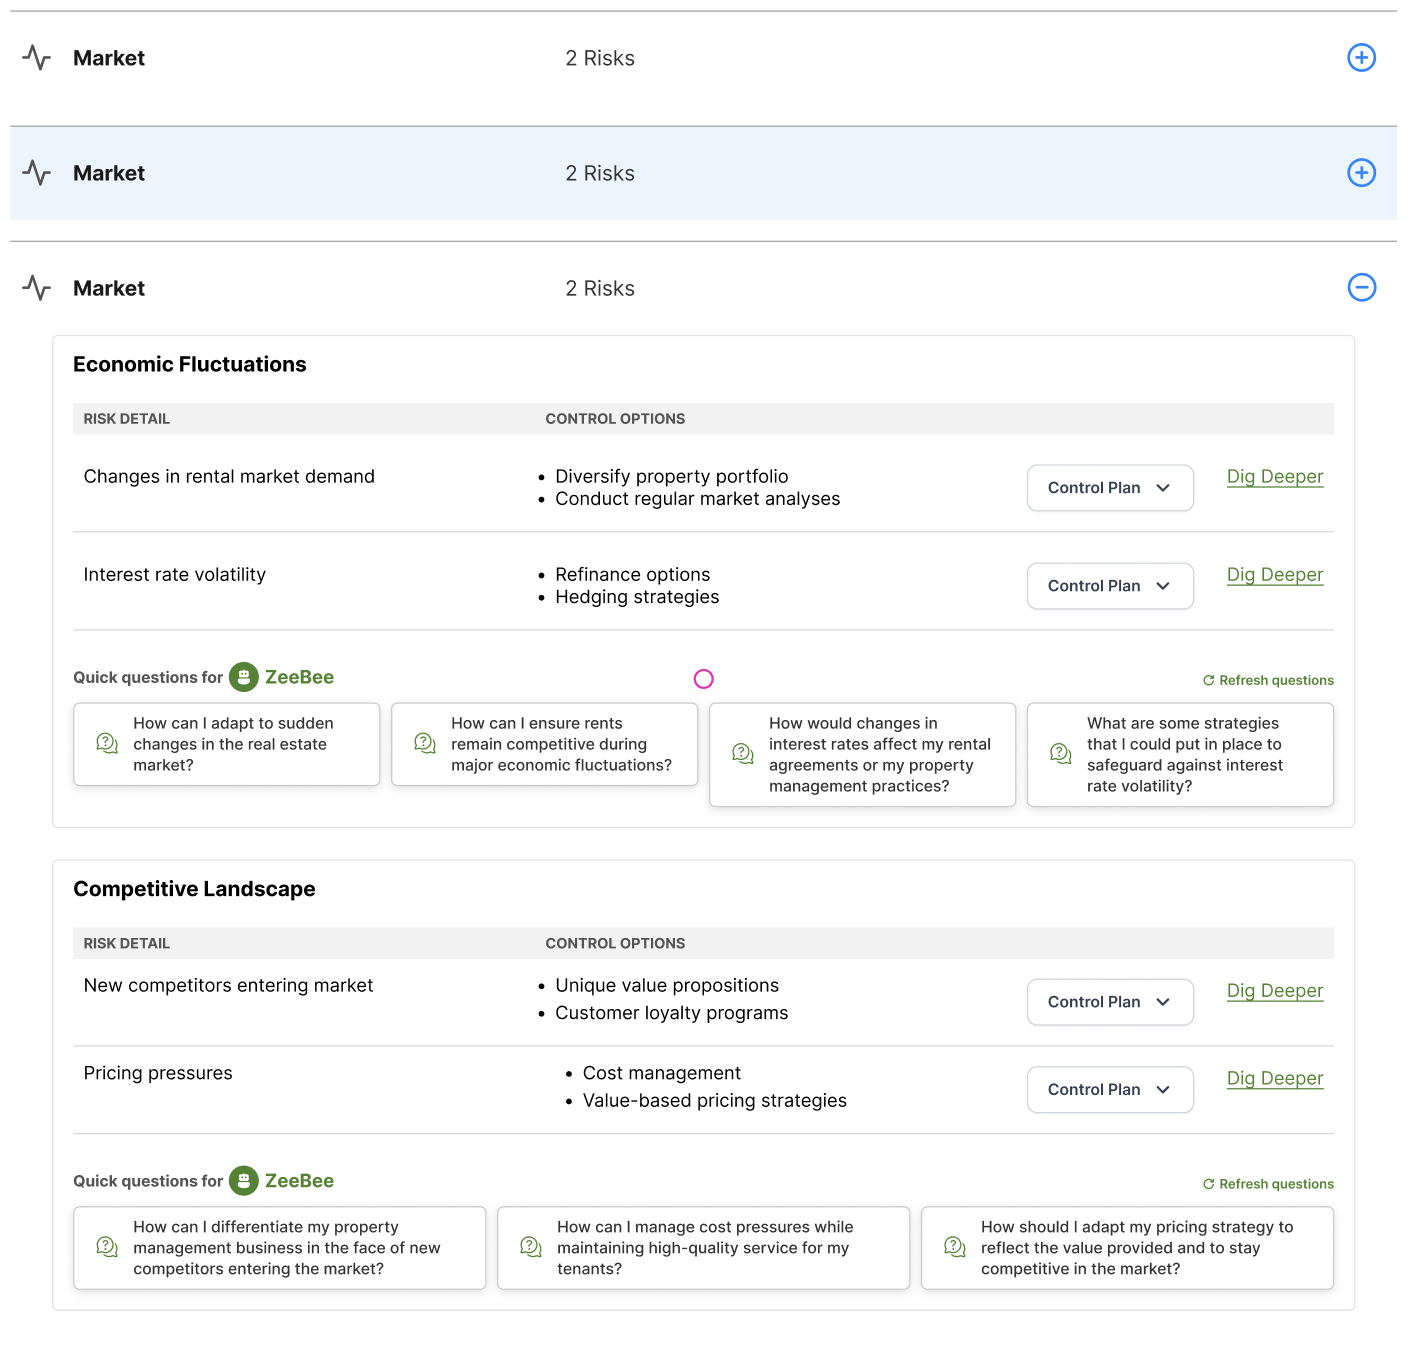Click the chat icon on 'adapt to sudden changes' card
The width and height of the screenshot is (1410, 1364).
click(x=107, y=743)
